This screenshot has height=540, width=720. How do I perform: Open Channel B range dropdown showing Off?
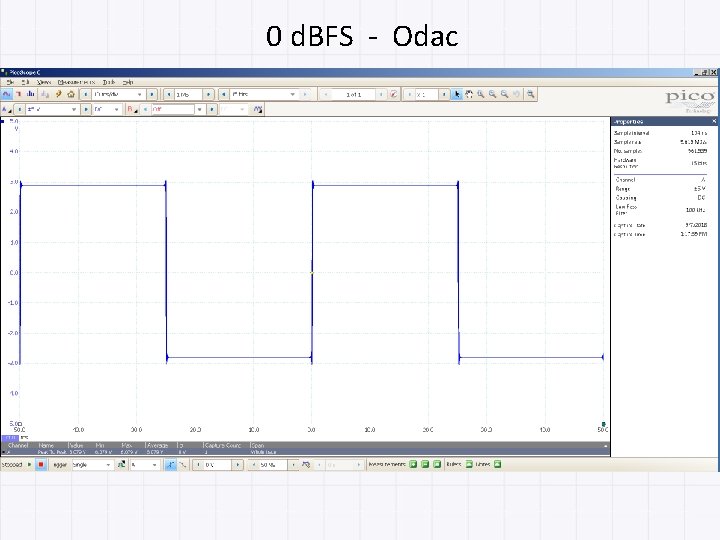(x=177, y=109)
